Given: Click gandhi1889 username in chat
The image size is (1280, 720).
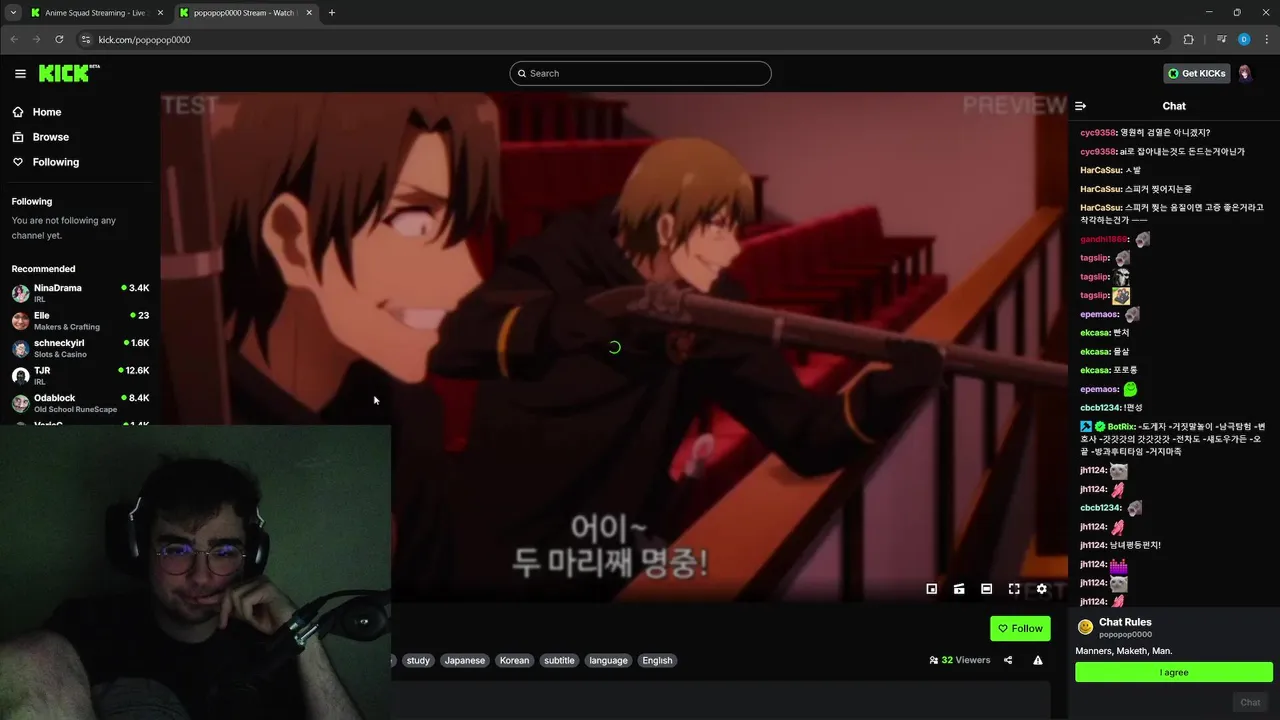Looking at the screenshot, I should [1104, 239].
